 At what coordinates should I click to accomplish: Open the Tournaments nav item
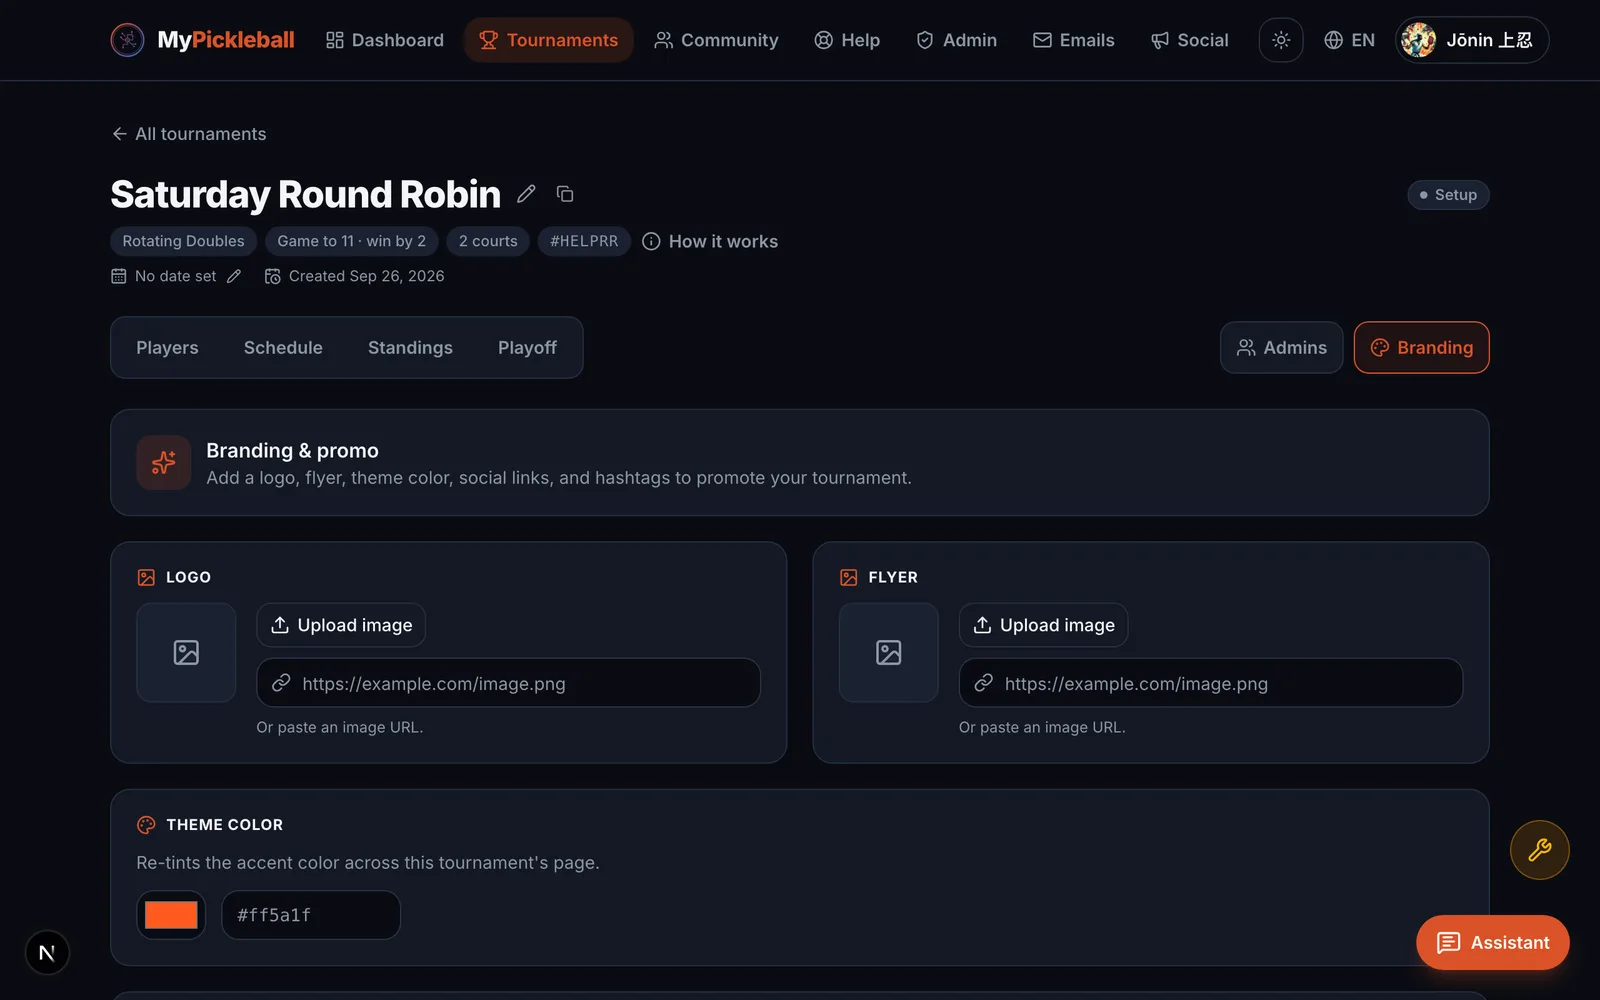point(548,40)
